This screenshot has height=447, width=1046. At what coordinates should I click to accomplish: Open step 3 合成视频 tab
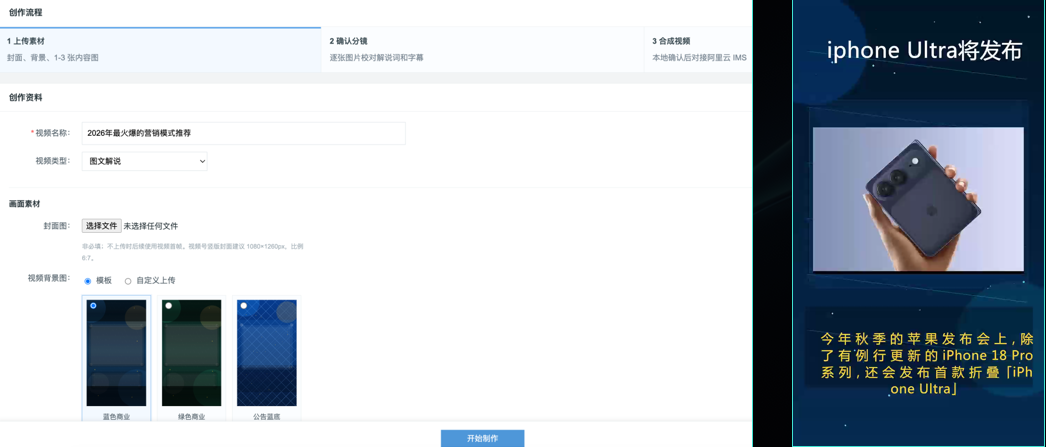[x=698, y=49]
